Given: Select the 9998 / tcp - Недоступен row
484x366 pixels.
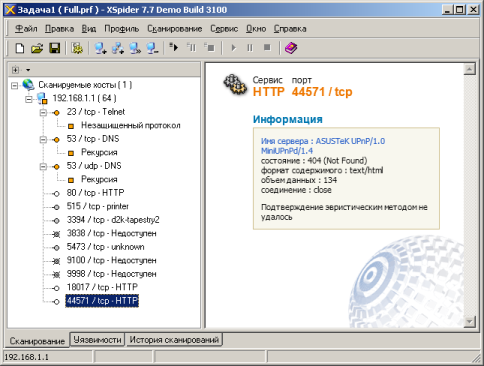Looking at the screenshot, I should pos(111,274).
